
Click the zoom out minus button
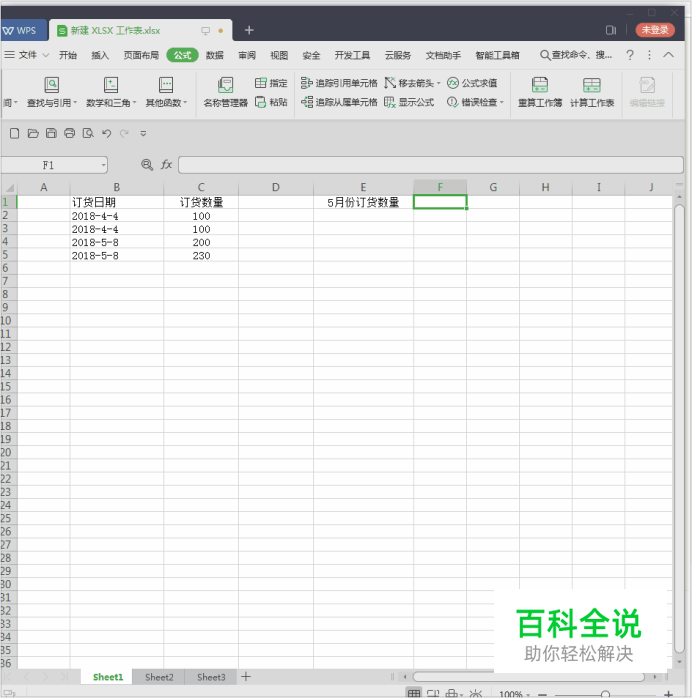(542, 694)
